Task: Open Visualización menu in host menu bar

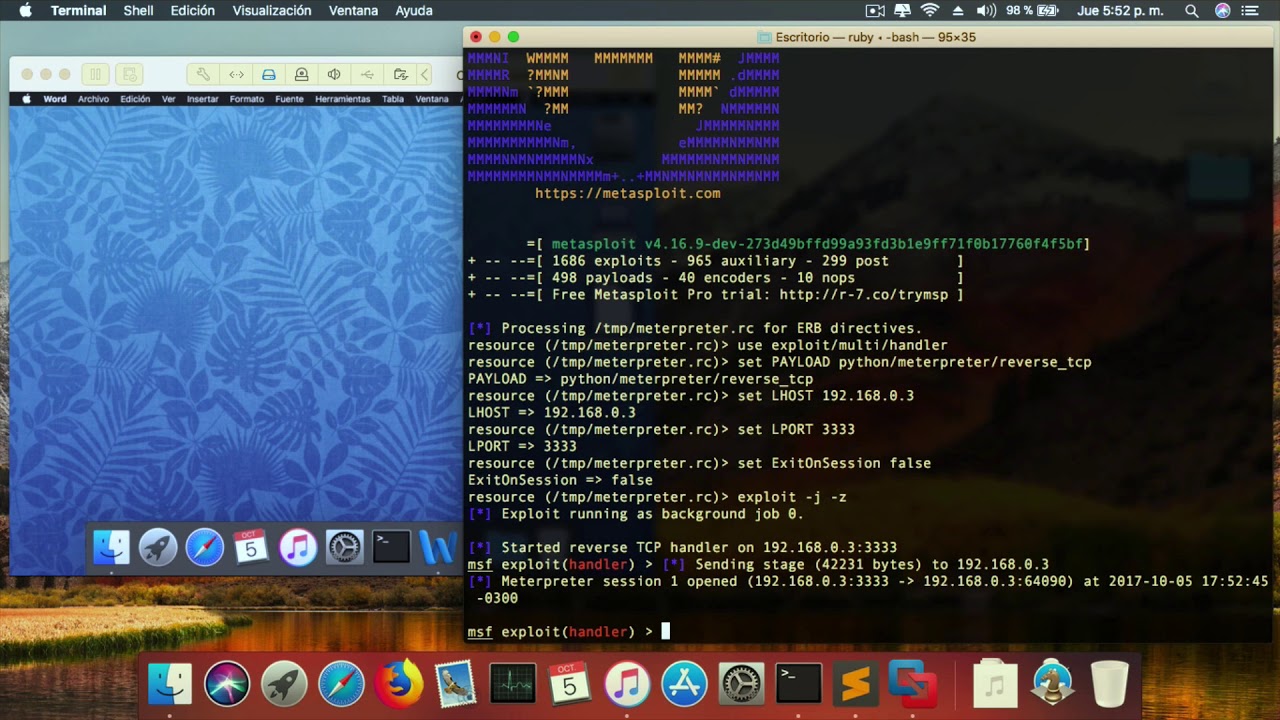Action: click(272, 11)
